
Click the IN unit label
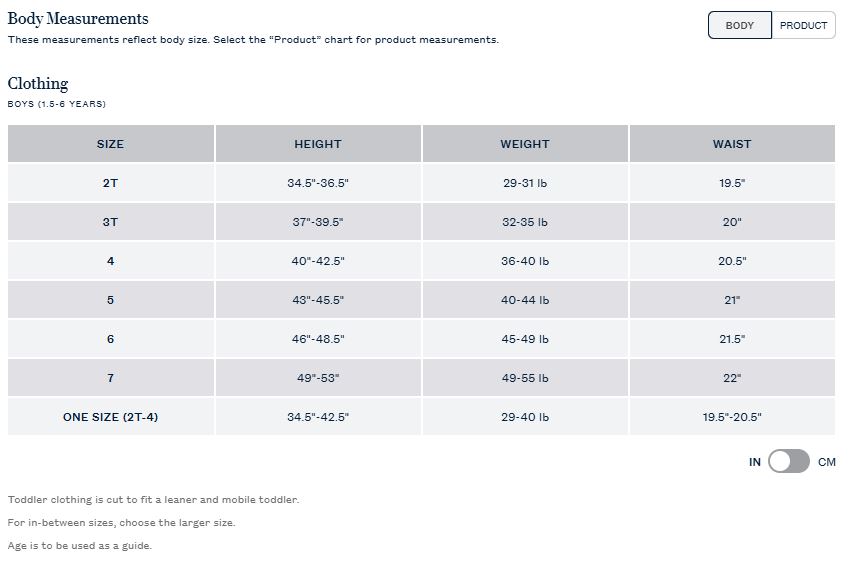[755, 462]
